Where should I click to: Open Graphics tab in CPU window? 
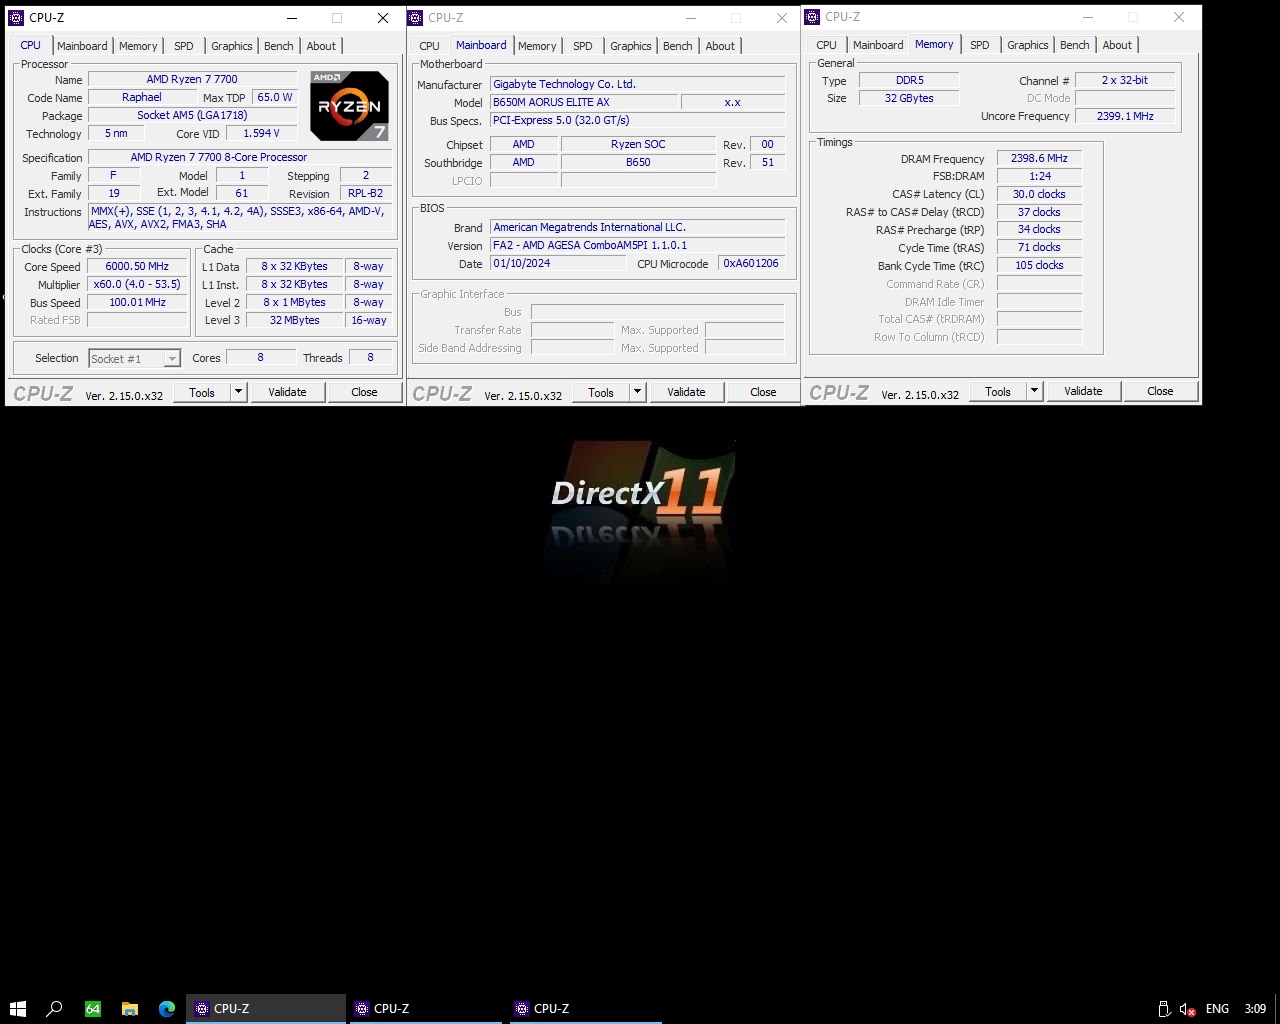(232, 46)
